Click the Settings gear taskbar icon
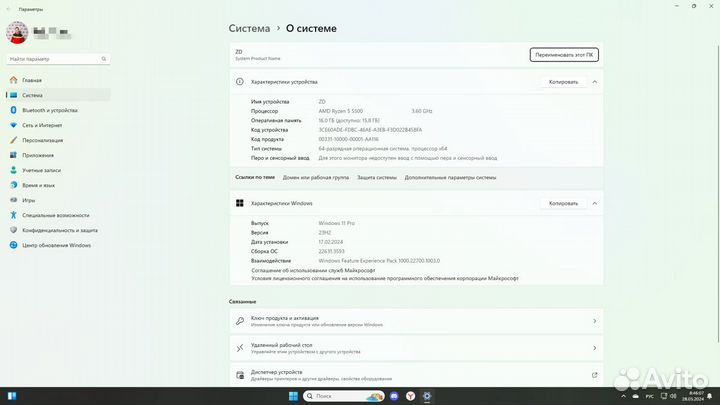The width and height of the screenshot is (720, 405). pos(427,396)
